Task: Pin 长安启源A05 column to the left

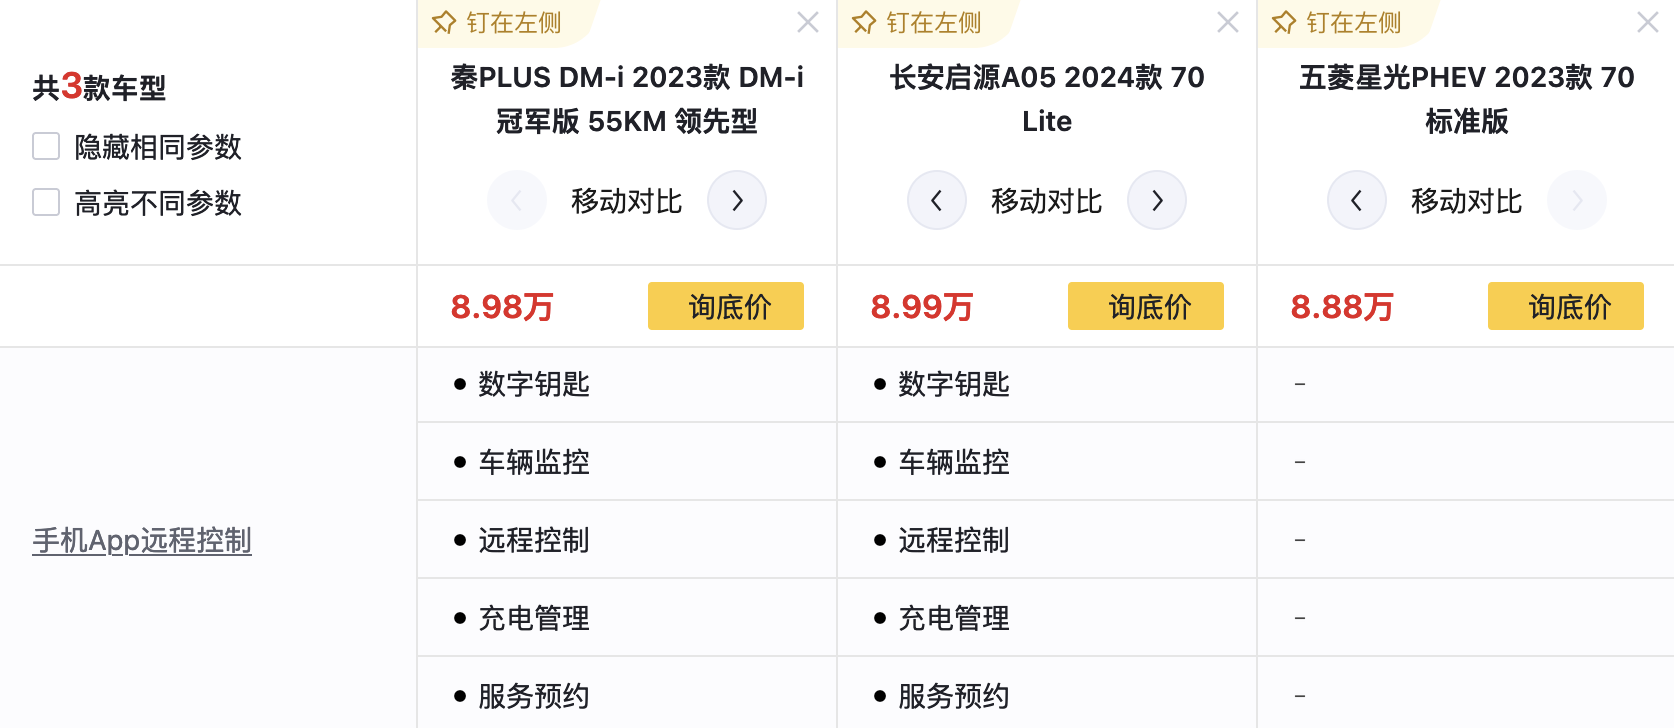Action: (x=917, y=22)
